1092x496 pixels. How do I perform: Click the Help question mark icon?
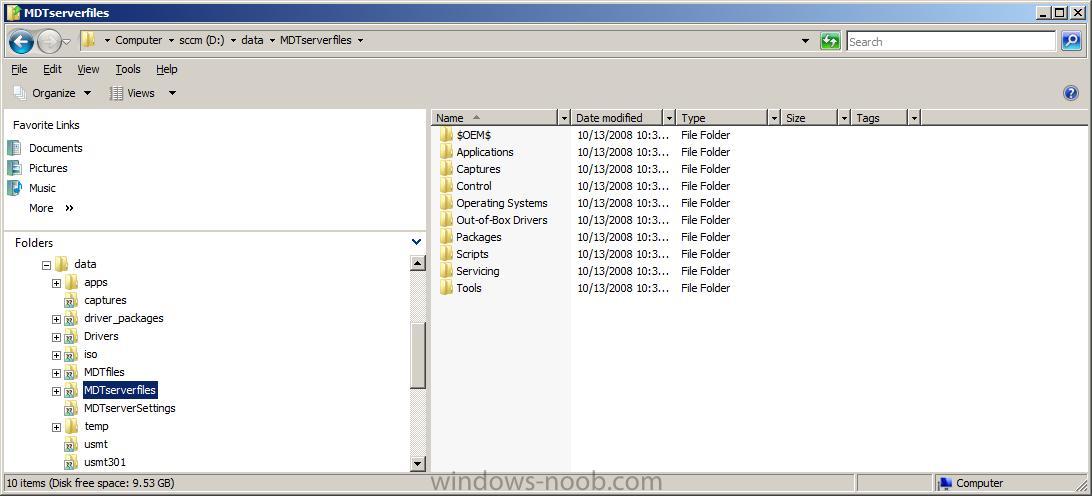click(x=1071, y=93)
